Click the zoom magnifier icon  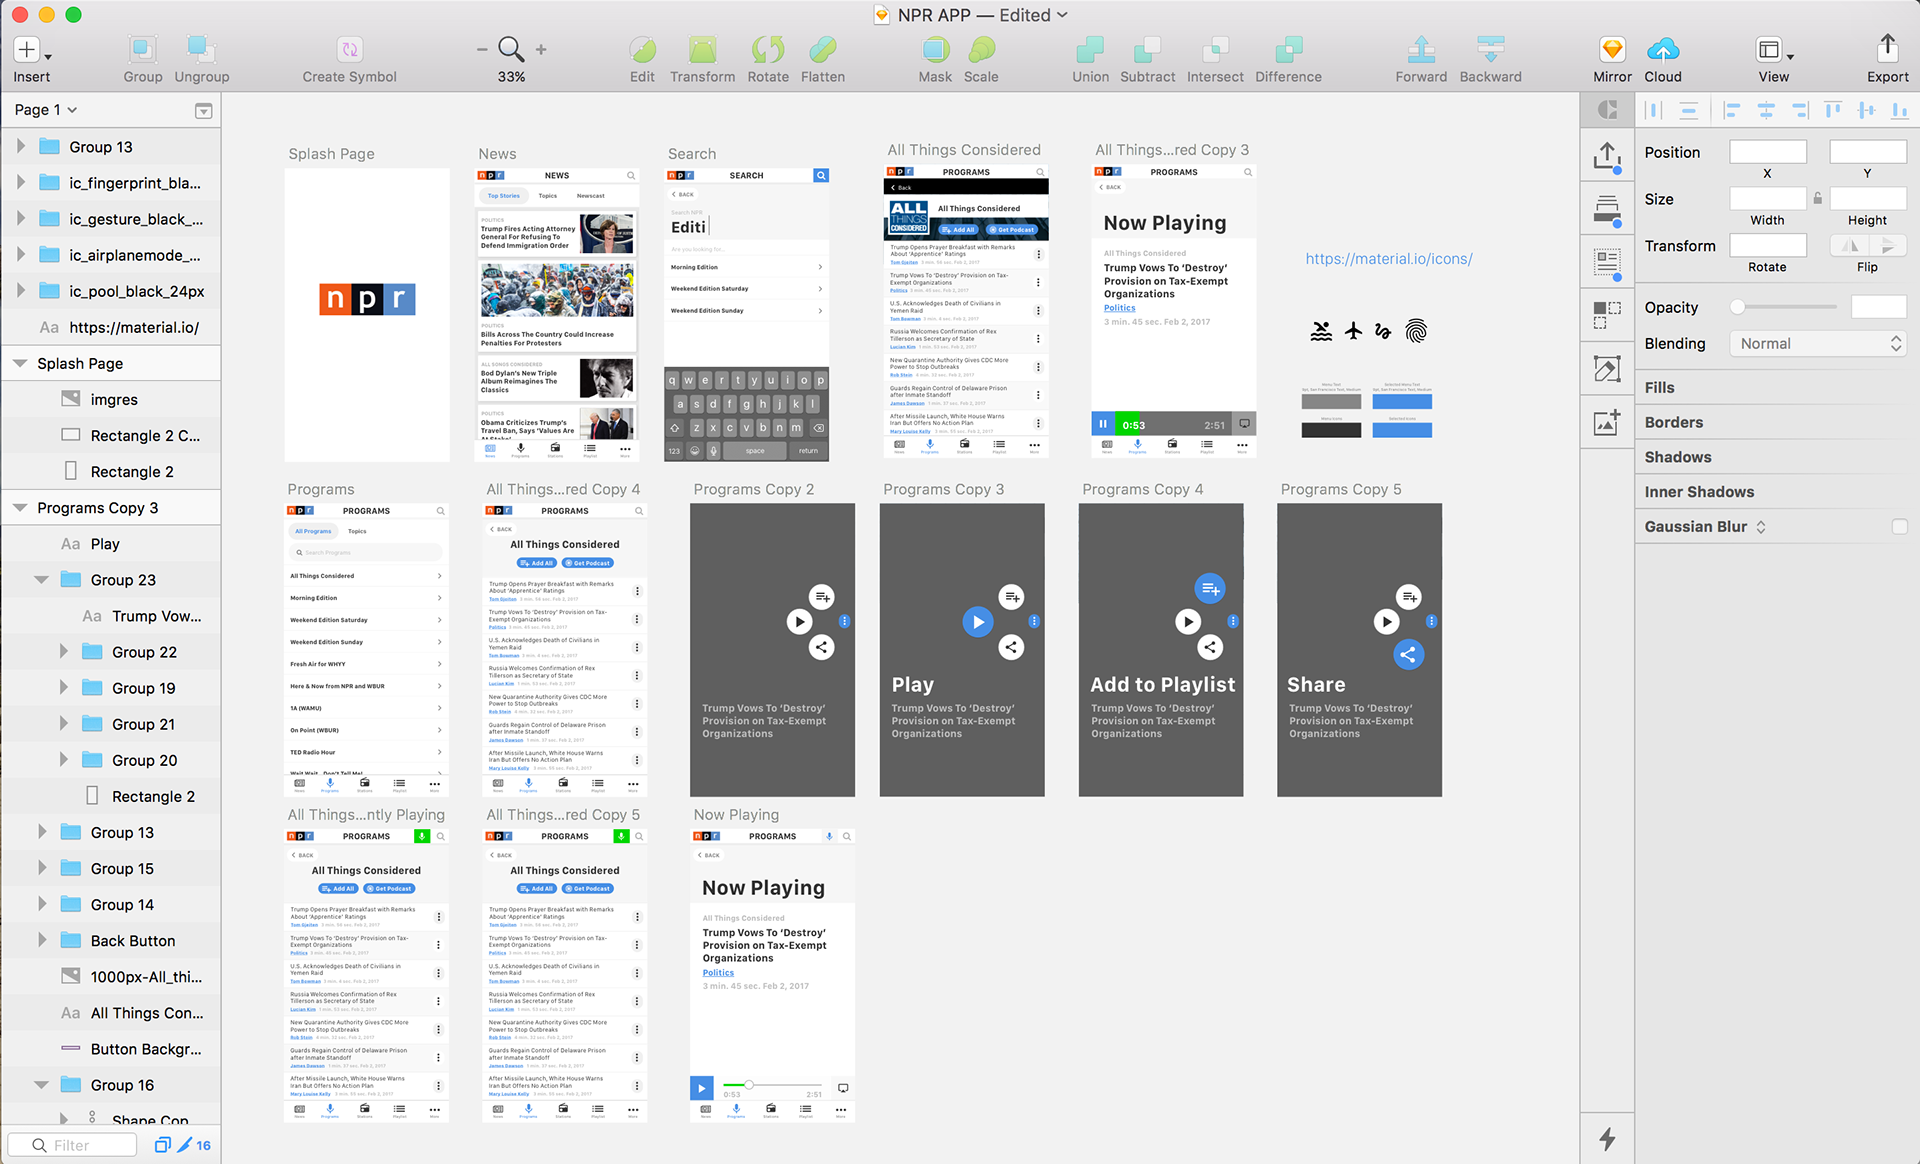click(511, 49)
